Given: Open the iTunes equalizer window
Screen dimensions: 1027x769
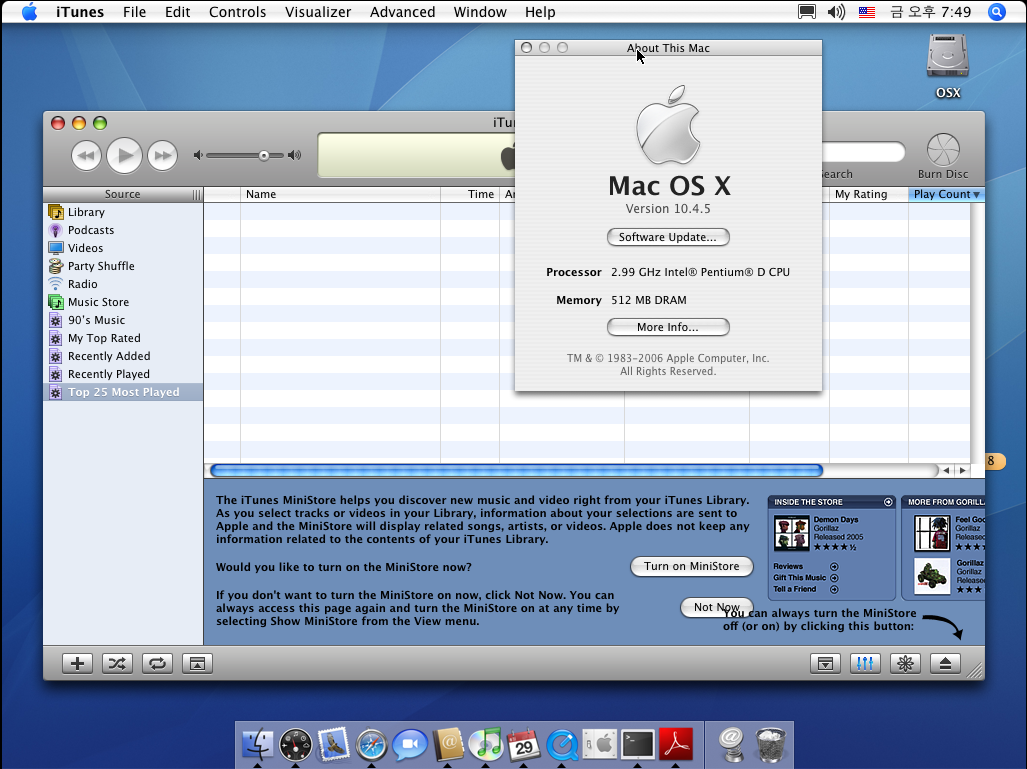Looking at the screenshot, I should pos(865,664).
